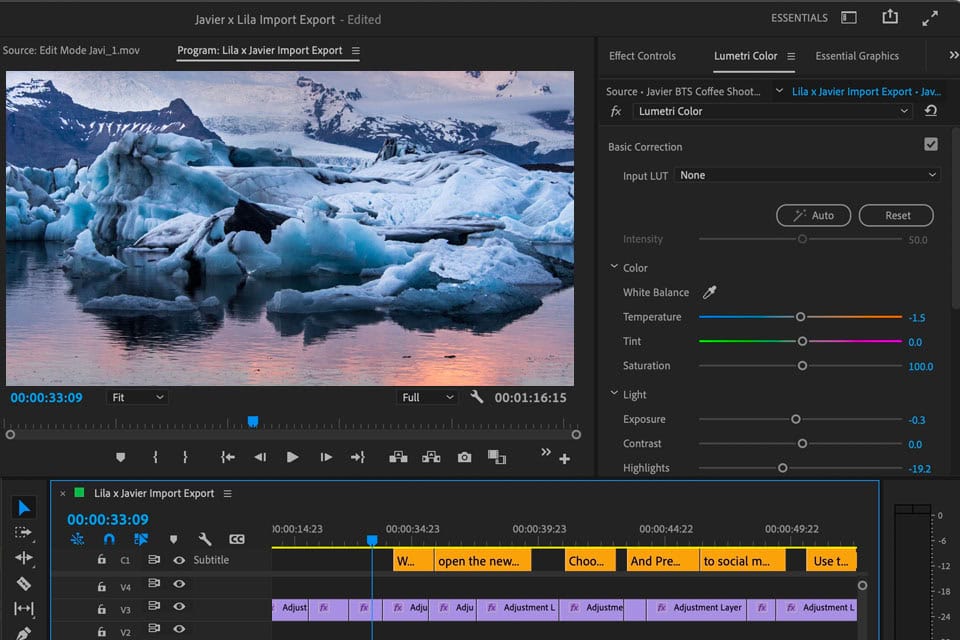Click the Auto button
960x640 pixels.
(x=813, y=215)
